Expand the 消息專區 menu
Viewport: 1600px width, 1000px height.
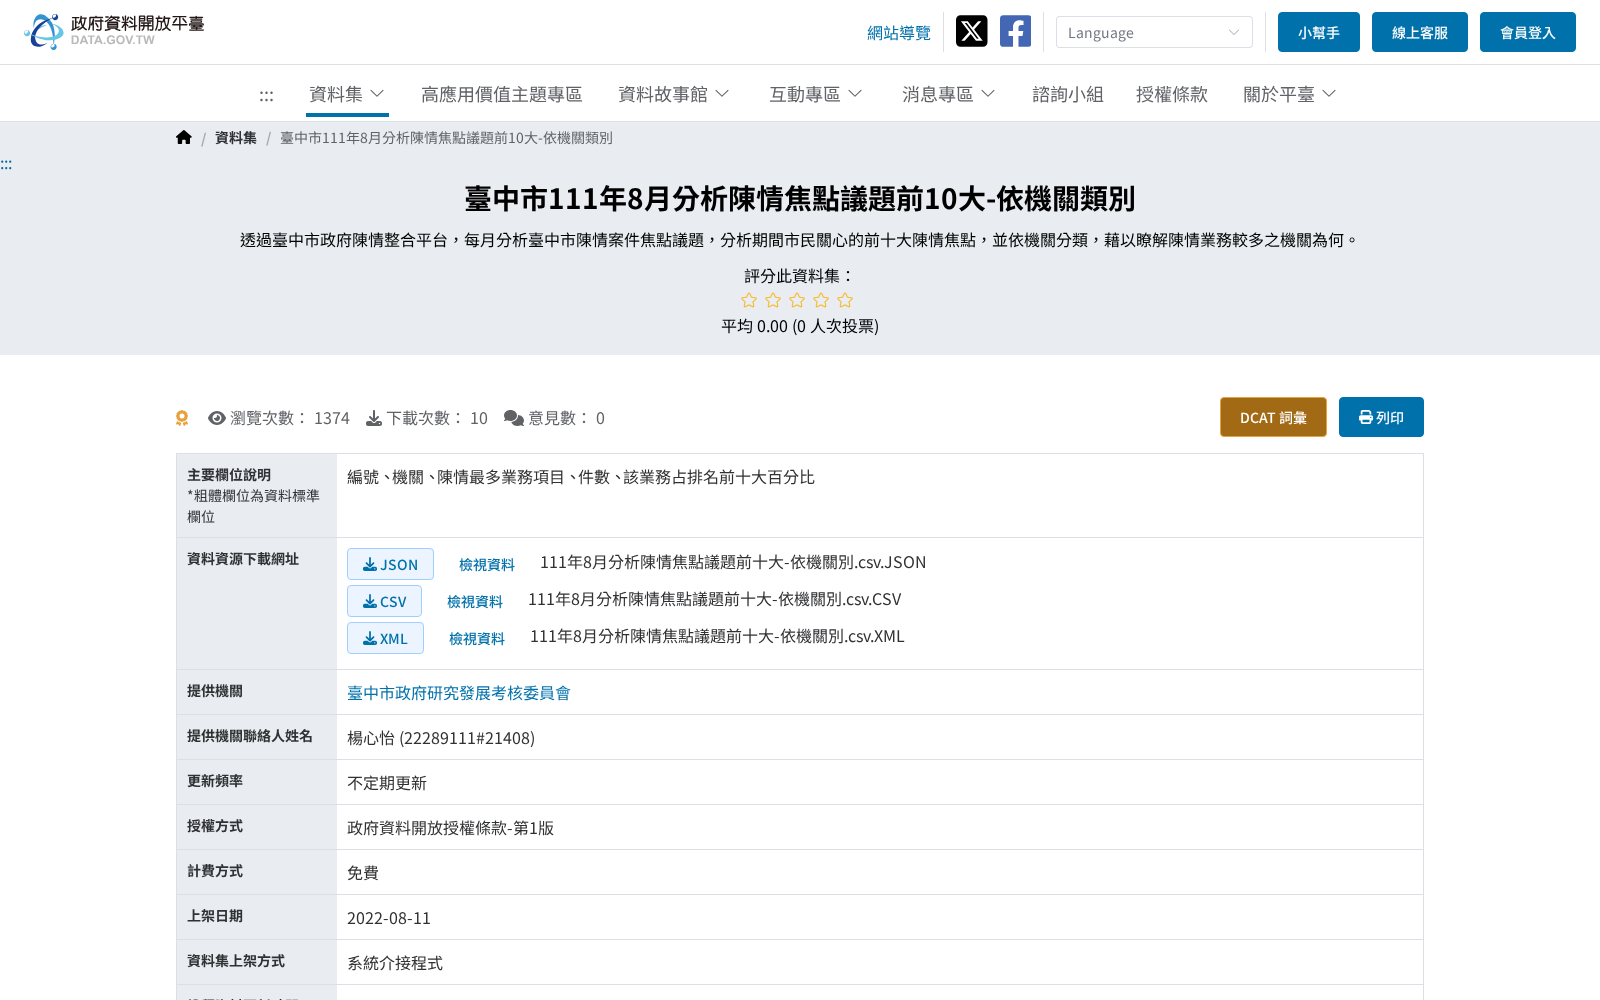pyautogui.click(x=949, y=94)
